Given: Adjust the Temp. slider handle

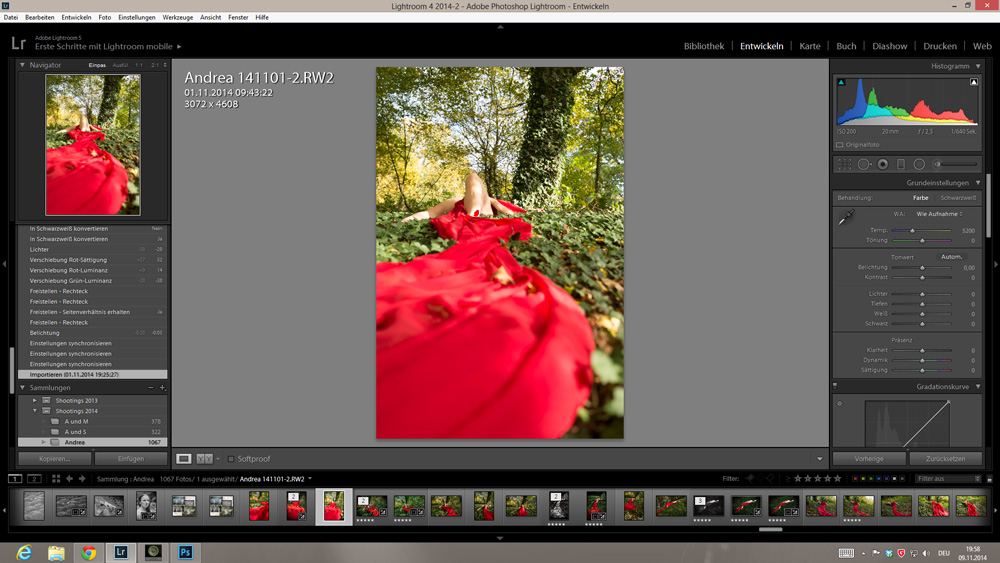Looking at the screenshot, I should [x=912, y=231].
